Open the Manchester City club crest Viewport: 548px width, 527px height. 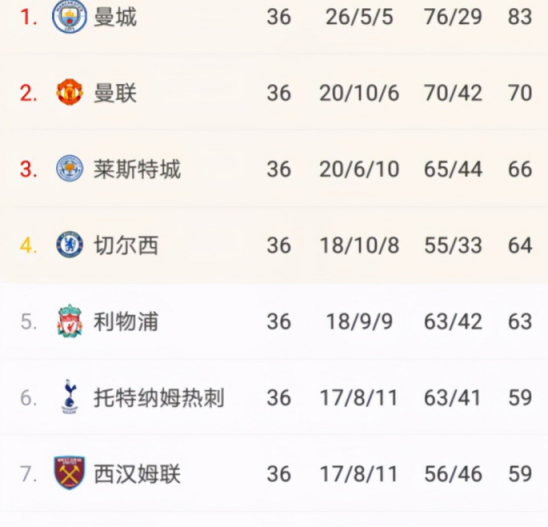click(69, 17)
